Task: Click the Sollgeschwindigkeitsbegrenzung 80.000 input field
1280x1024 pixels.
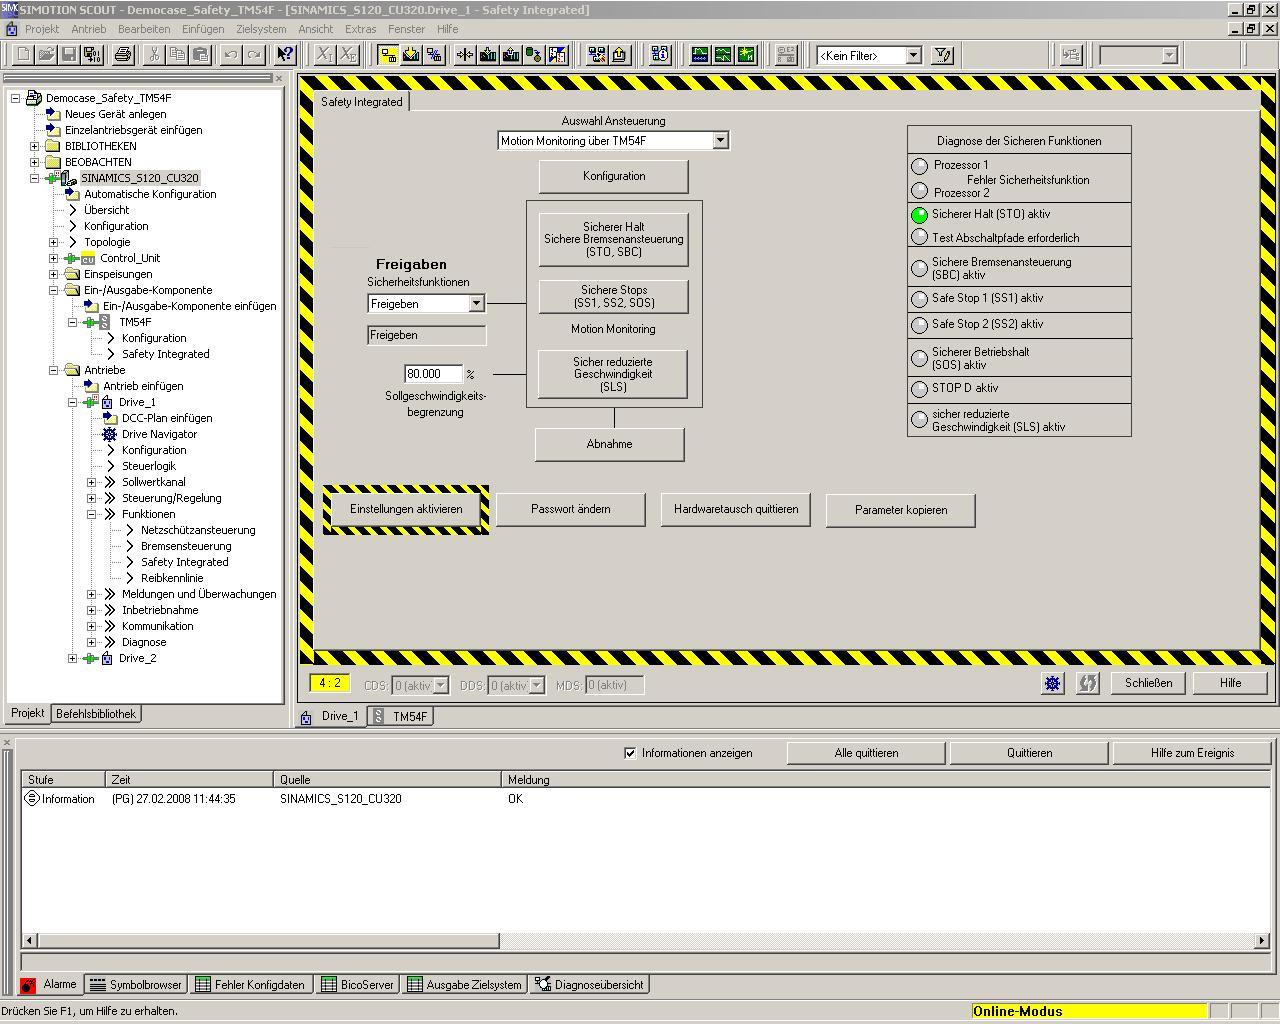Action: click(x=433, y=374)
